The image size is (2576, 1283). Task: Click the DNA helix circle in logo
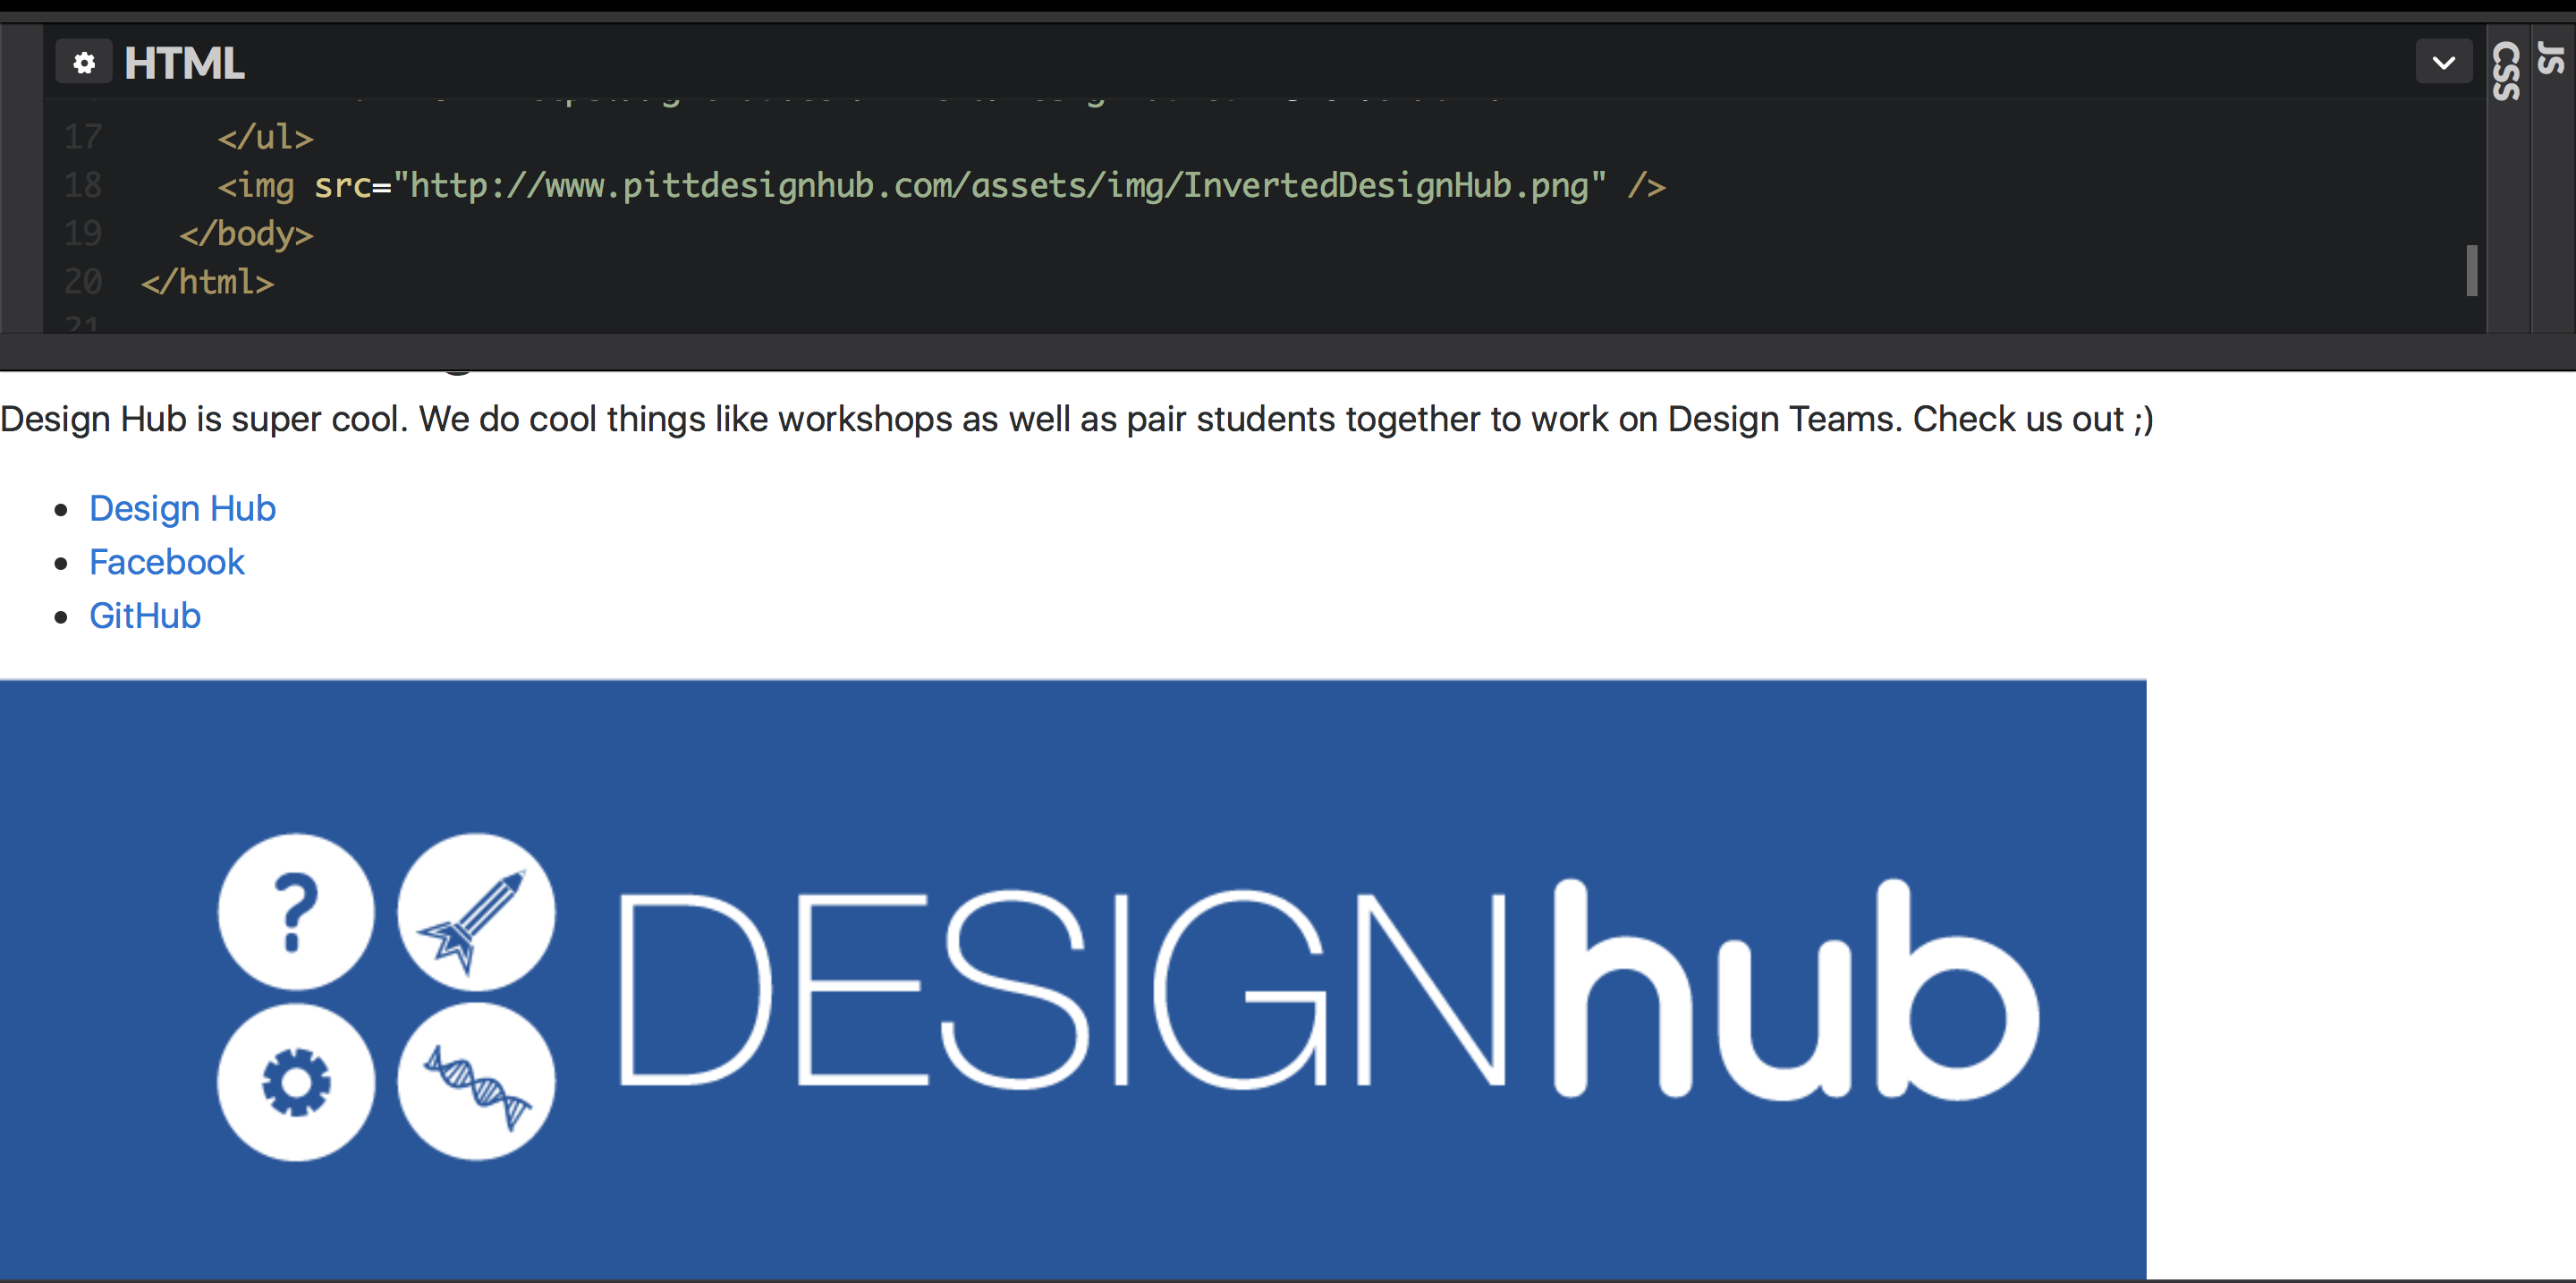pyautogui.click(x=476, y=1082)
